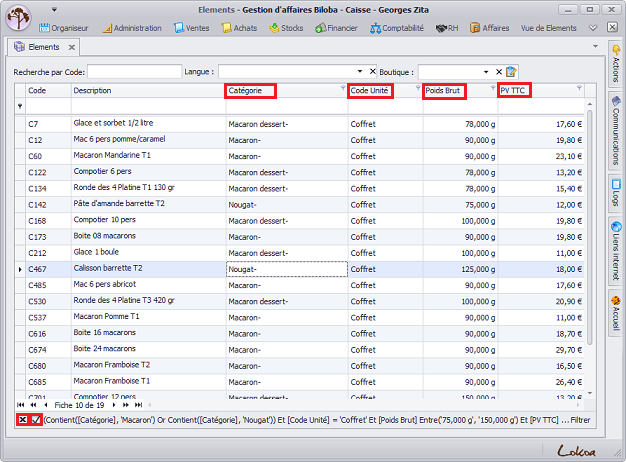
Task: Go to next record in navigator
Action: pyautogui.click(x=112, y=405)
